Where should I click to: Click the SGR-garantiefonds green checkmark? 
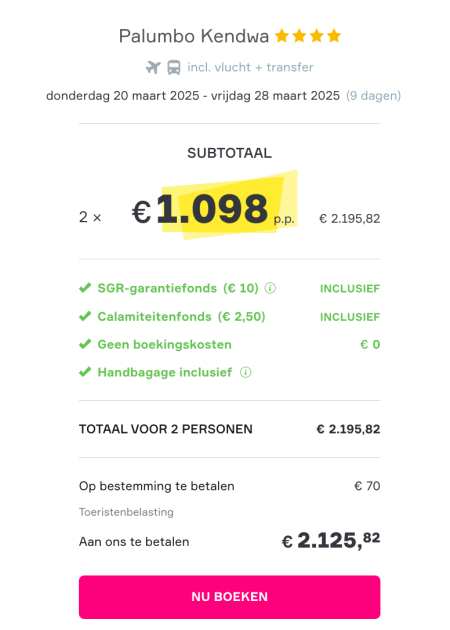pos(85,288)
